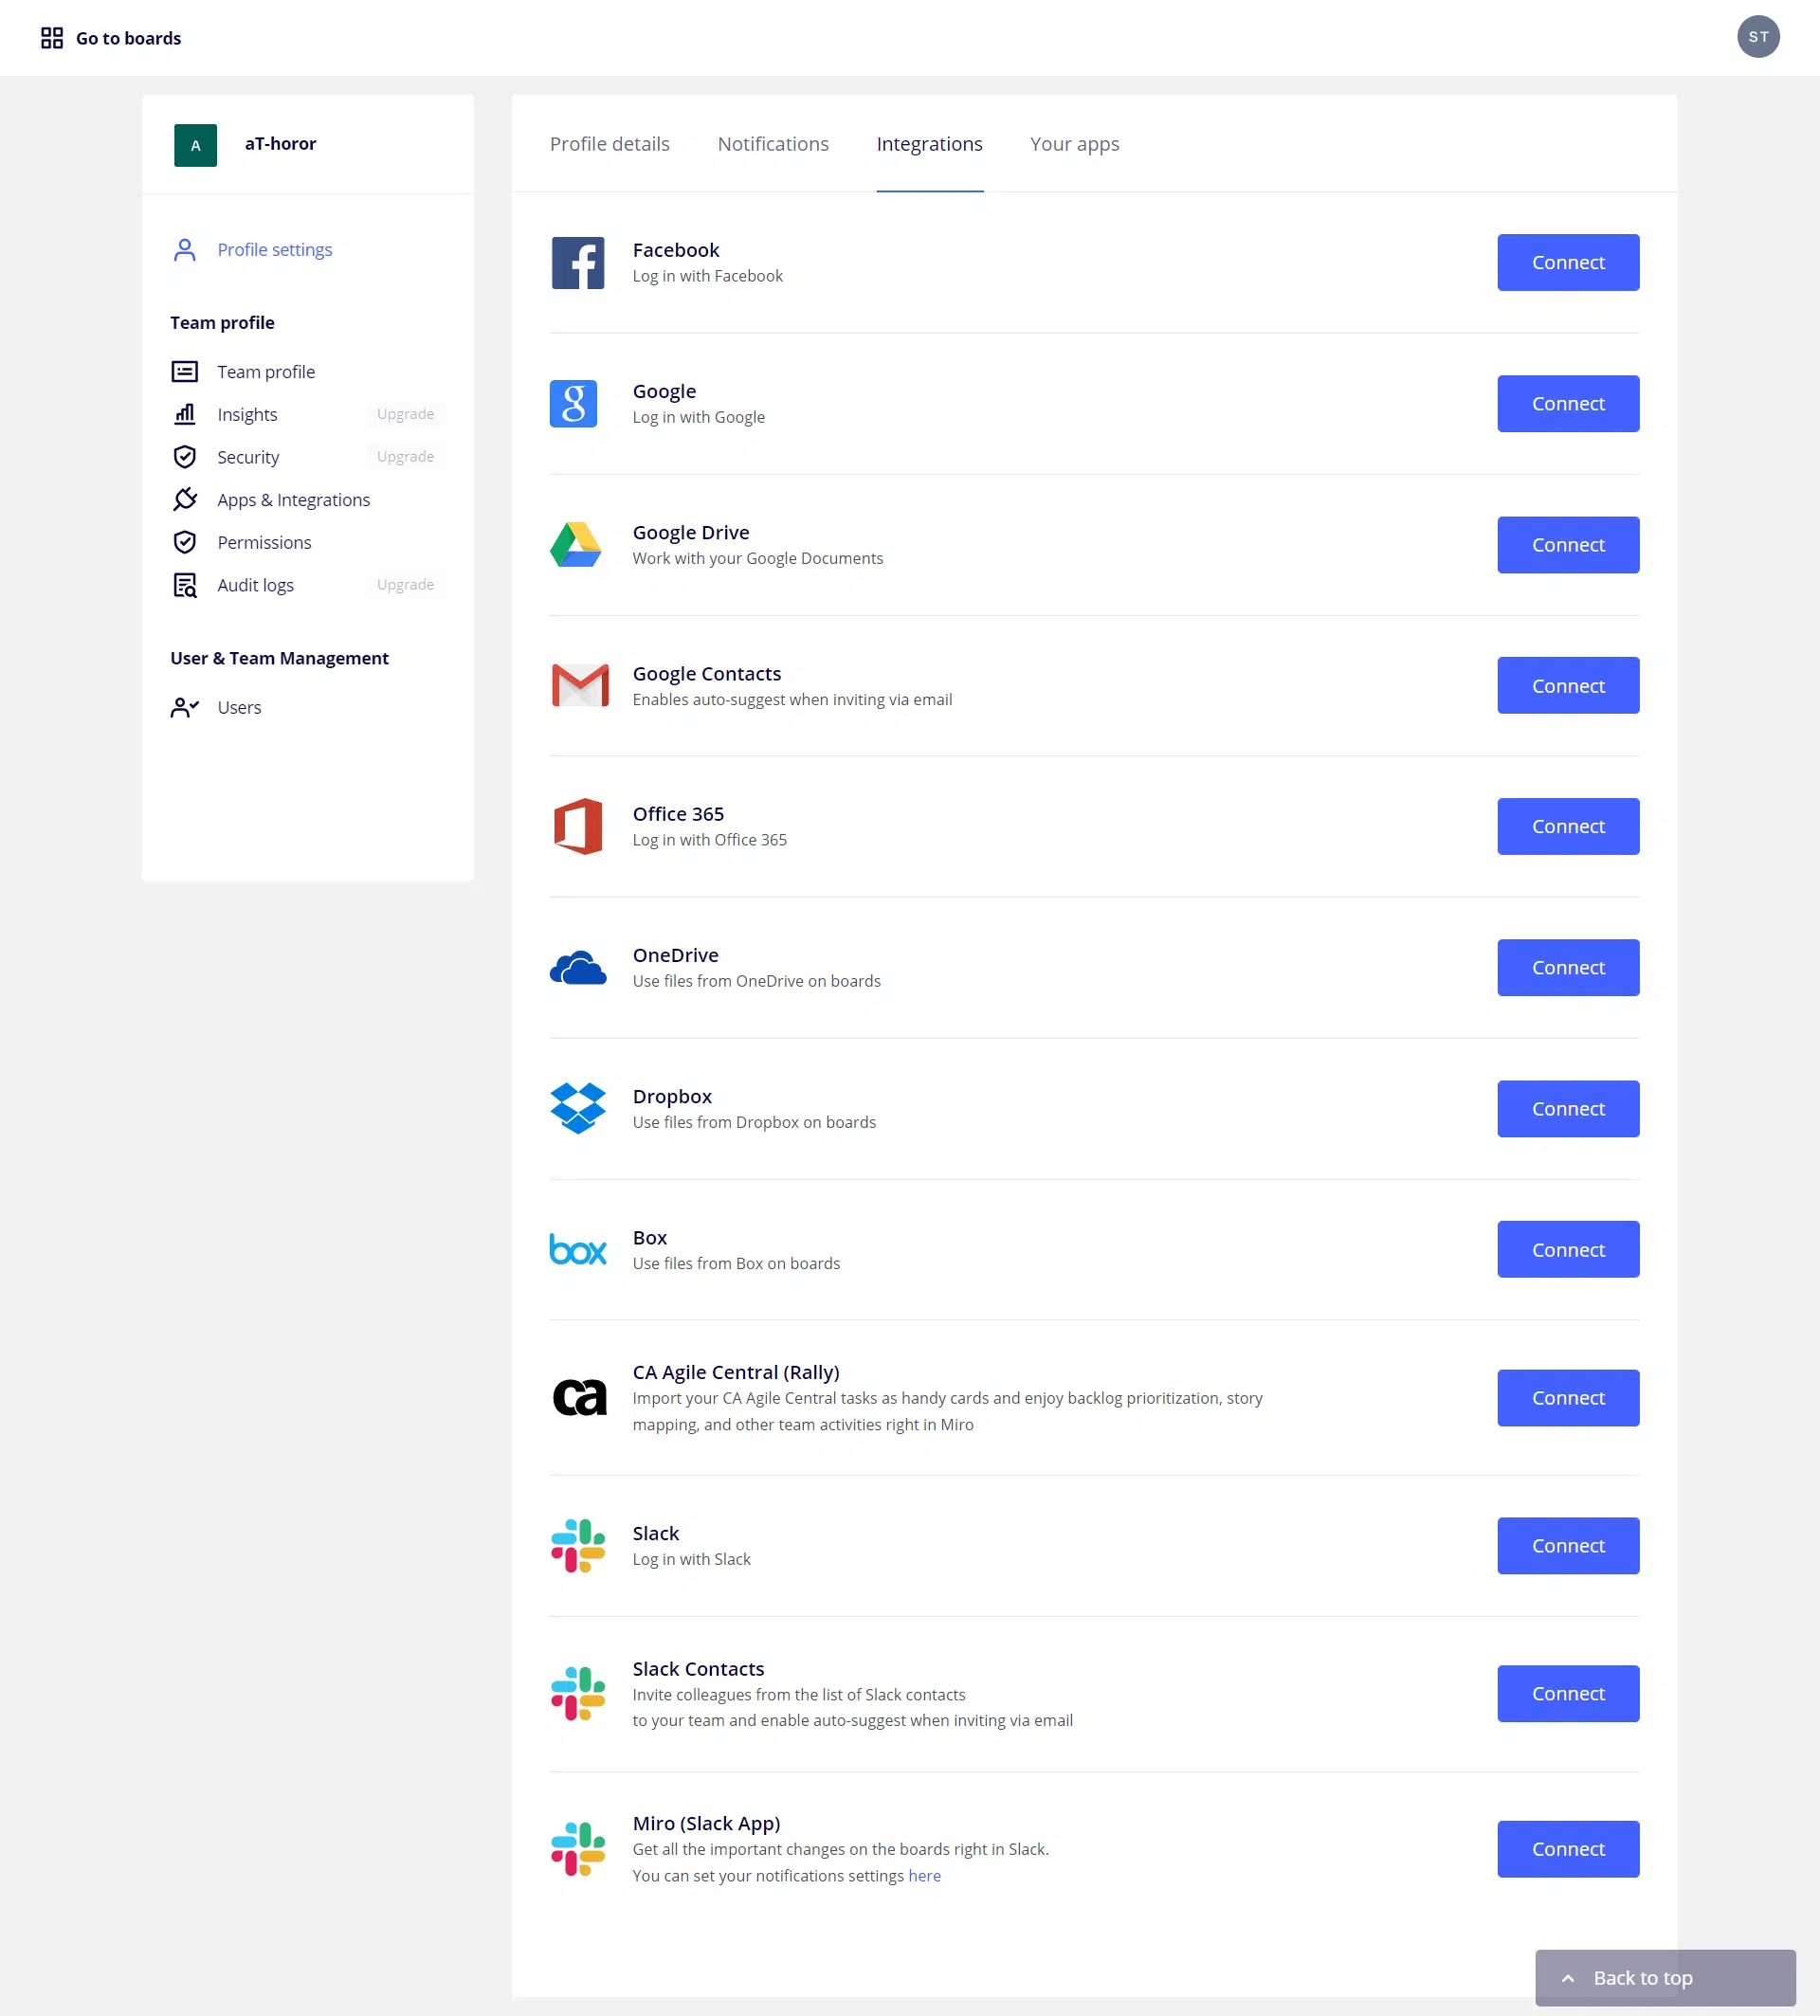Click the Facebook logo icon
The image size is (1820, 2016).
point(578,263)
